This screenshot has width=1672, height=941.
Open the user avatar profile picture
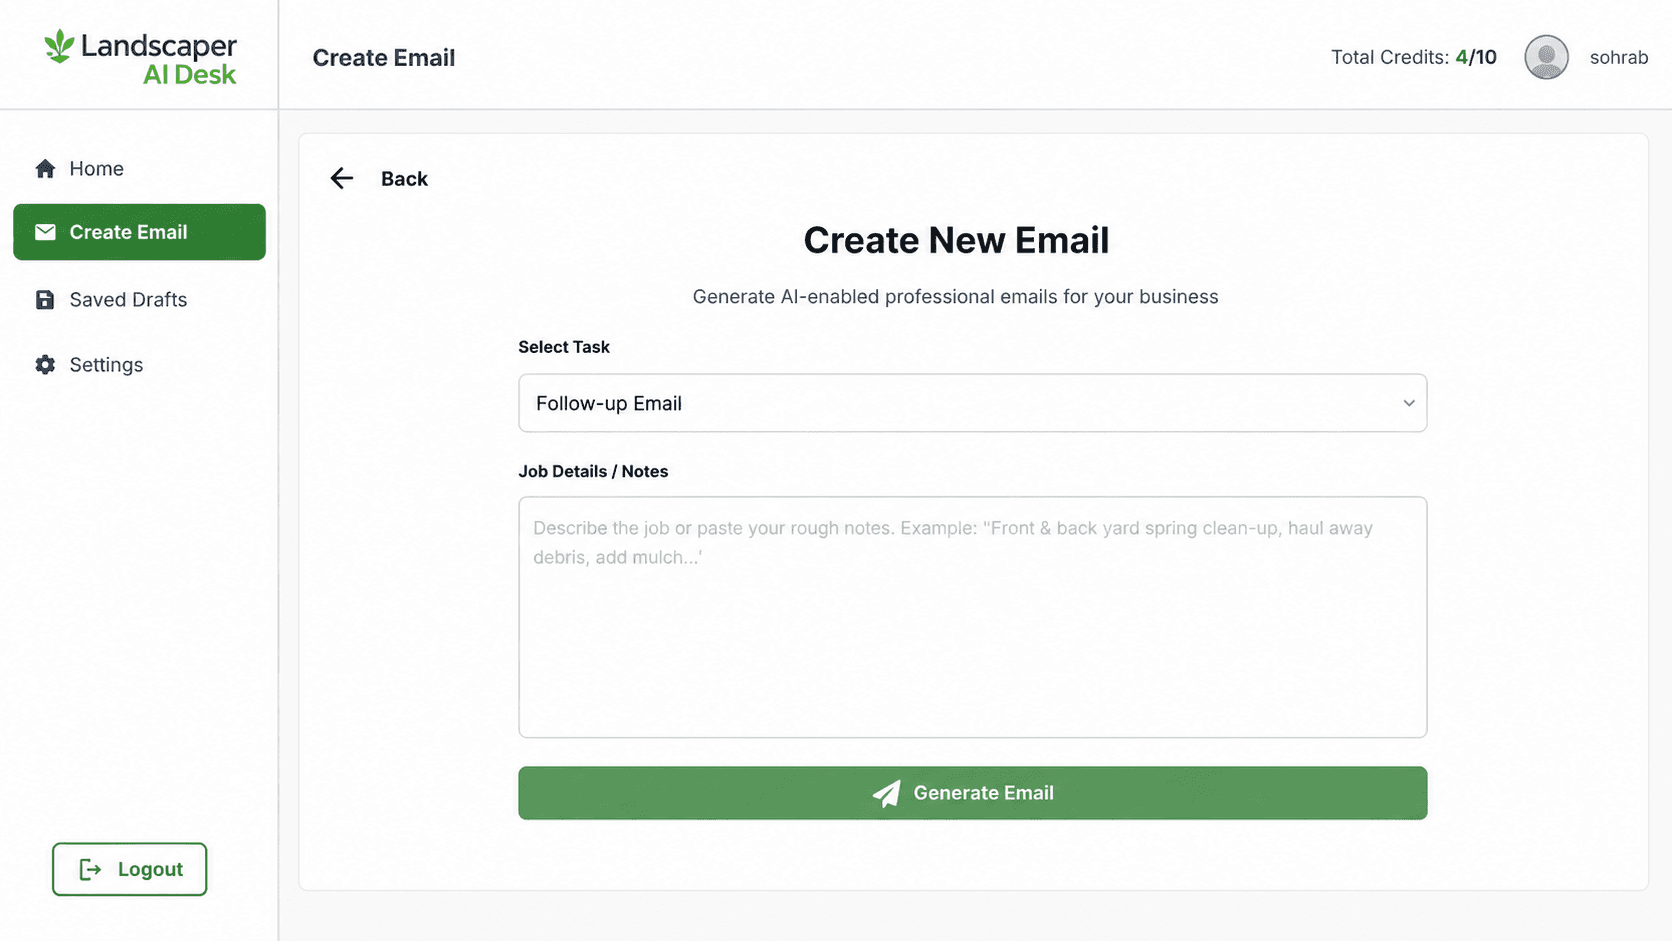pyautogui.click(x=1546, y=57)
